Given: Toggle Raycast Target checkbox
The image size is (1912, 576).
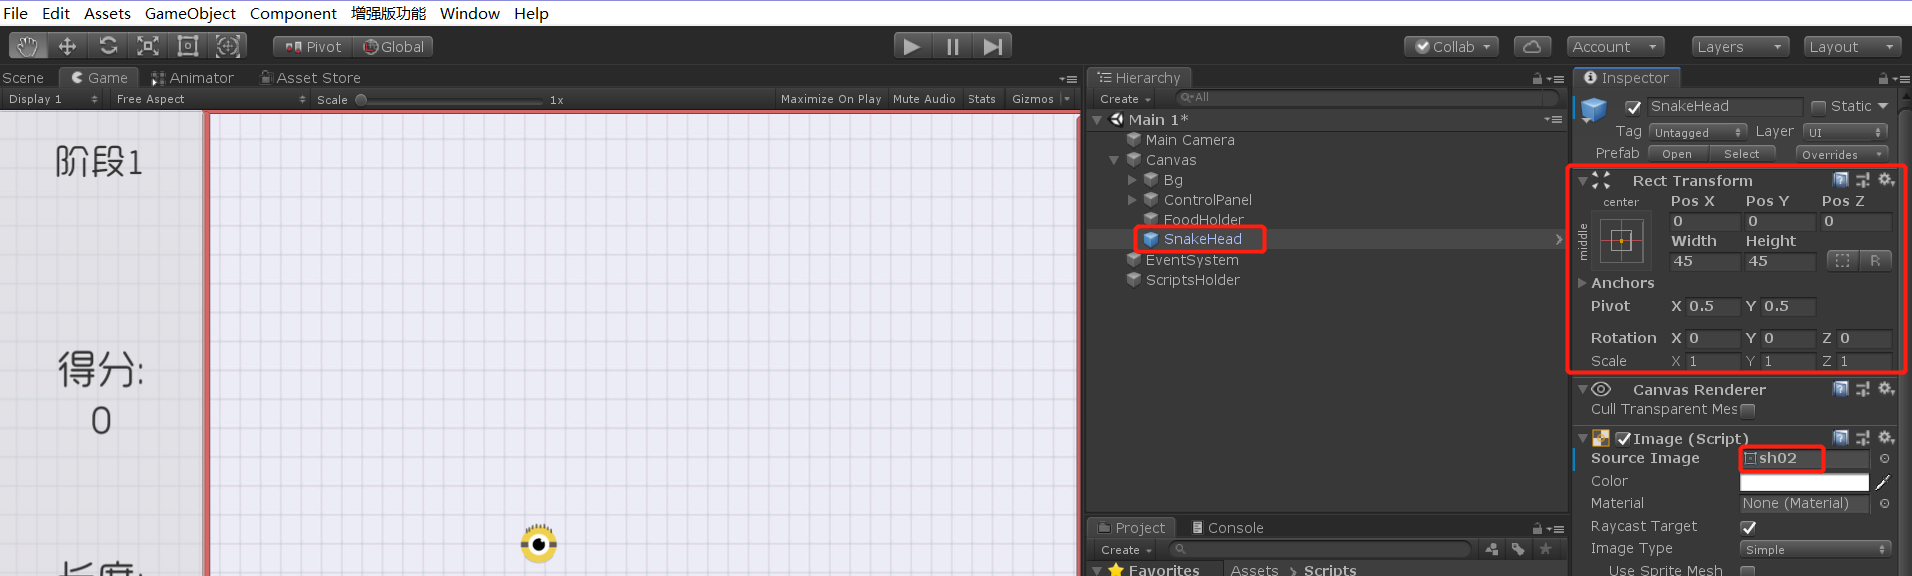Looking at the screenshot, I should click(1748, 527).
